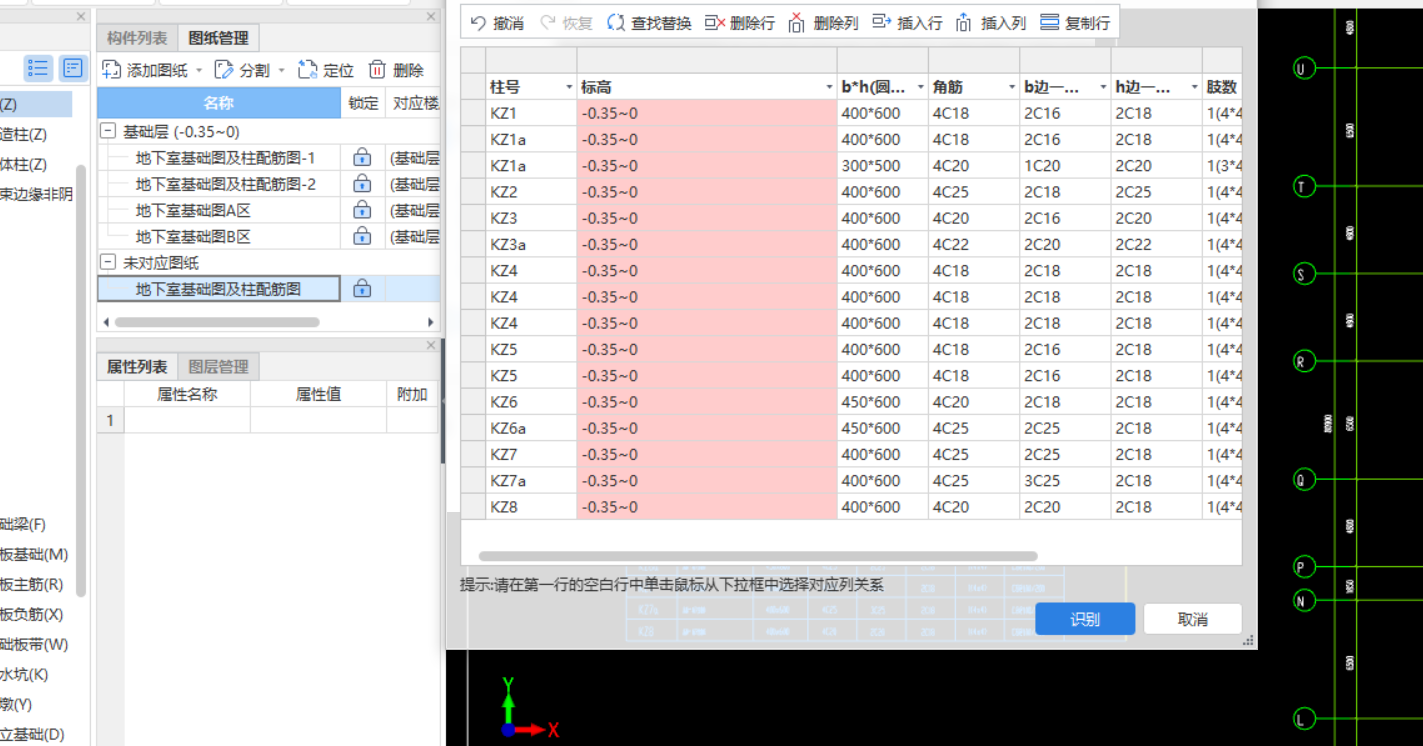This screenshot has height=746, width=1423.
Task: Switch to the 图层管理 tab
Action: 218,366
